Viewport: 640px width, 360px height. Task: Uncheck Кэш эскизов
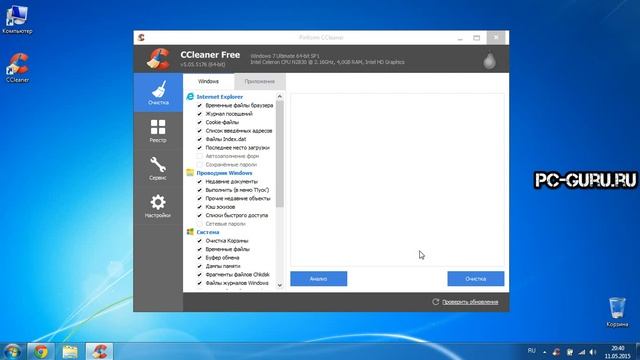[200, 207]
